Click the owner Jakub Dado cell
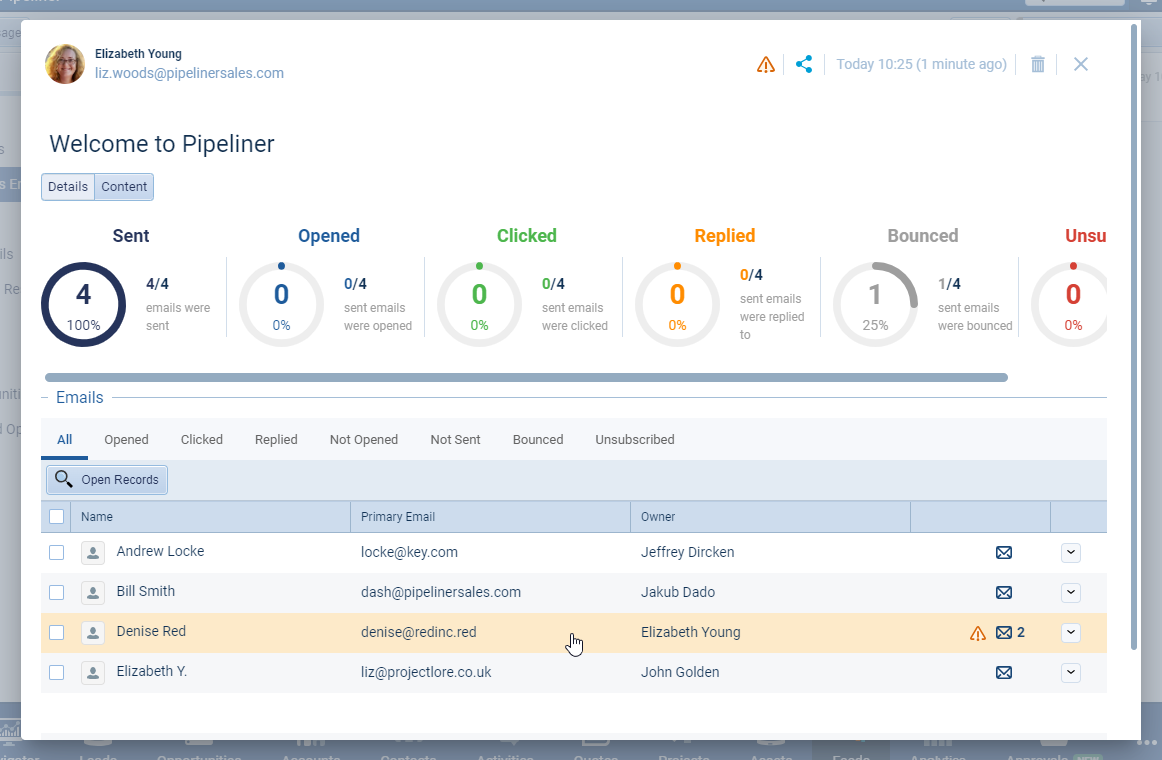Image resolution: width=1162 pixels, height=760 pixels. pyautogui.click(x=678, y=593)
